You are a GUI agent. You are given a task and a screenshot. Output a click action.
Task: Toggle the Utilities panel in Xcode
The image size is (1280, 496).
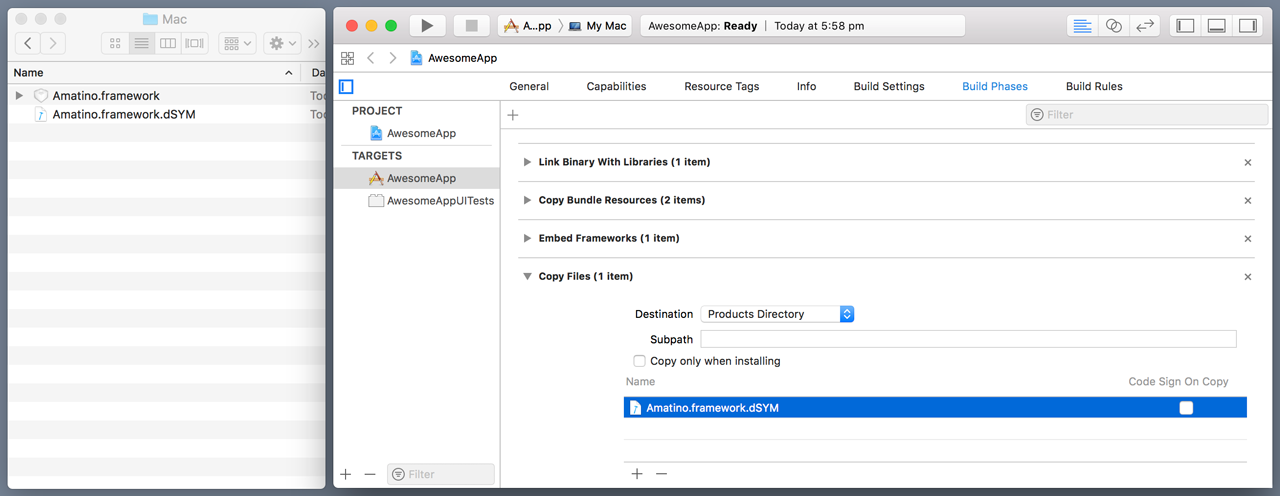pos(1248,26)
